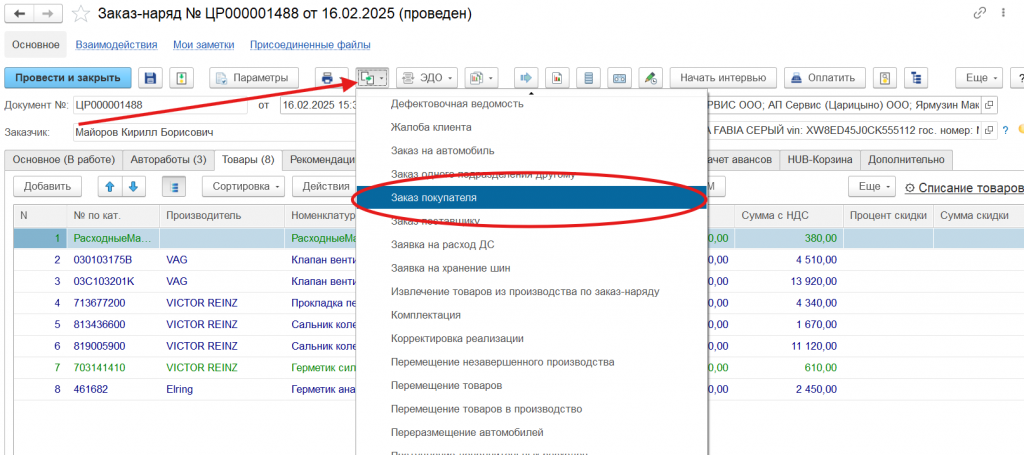The width and height of the screenshot is (1024, 455).
Task: Open the Сортировка dropdown
Action: coord(243,186)
